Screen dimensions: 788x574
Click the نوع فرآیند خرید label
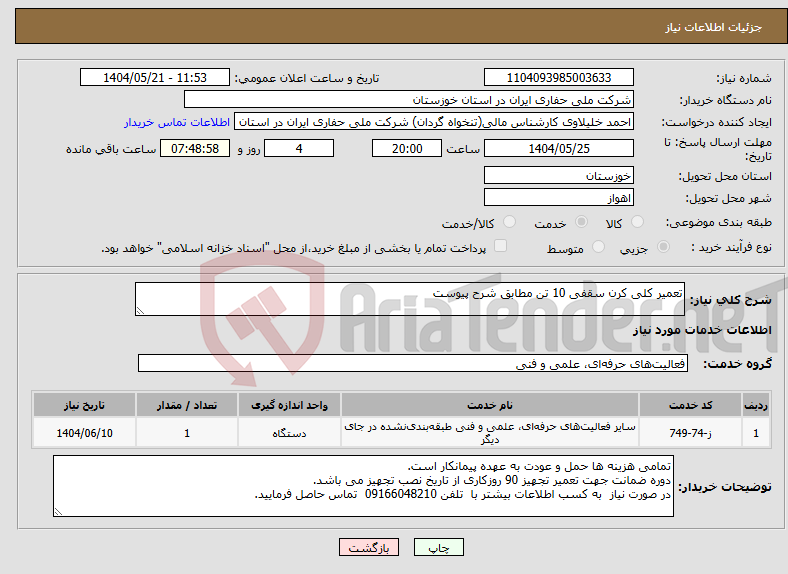pos(731,247)
